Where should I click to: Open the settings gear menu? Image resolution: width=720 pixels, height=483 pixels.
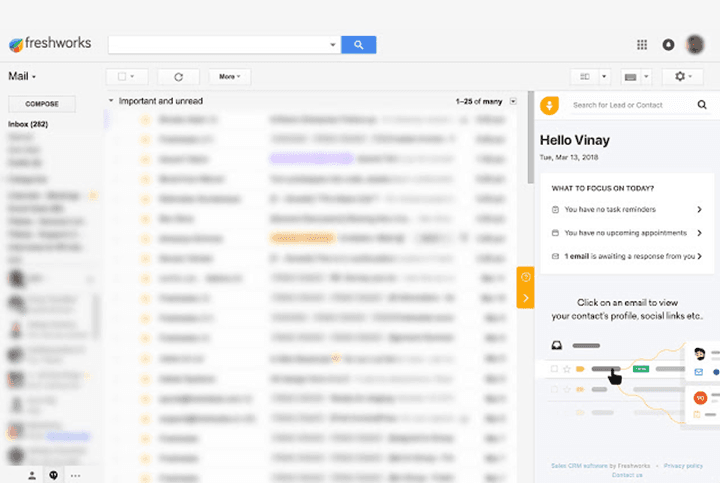(683, 76)
